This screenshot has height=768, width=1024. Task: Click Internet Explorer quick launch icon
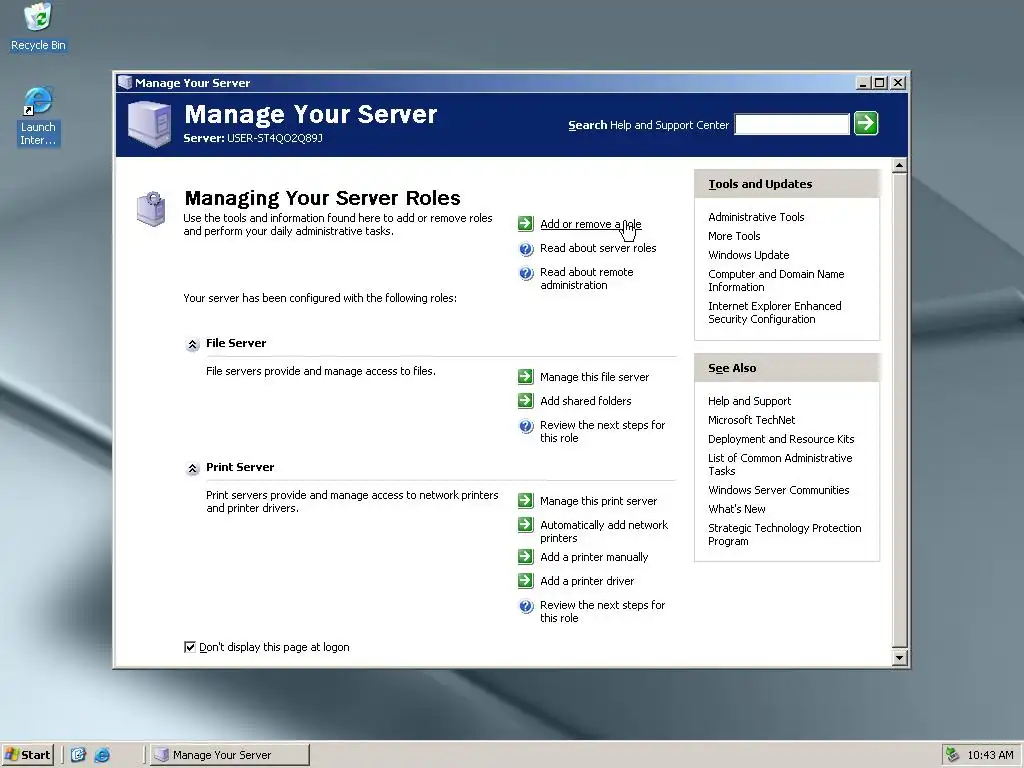[102, 755]
